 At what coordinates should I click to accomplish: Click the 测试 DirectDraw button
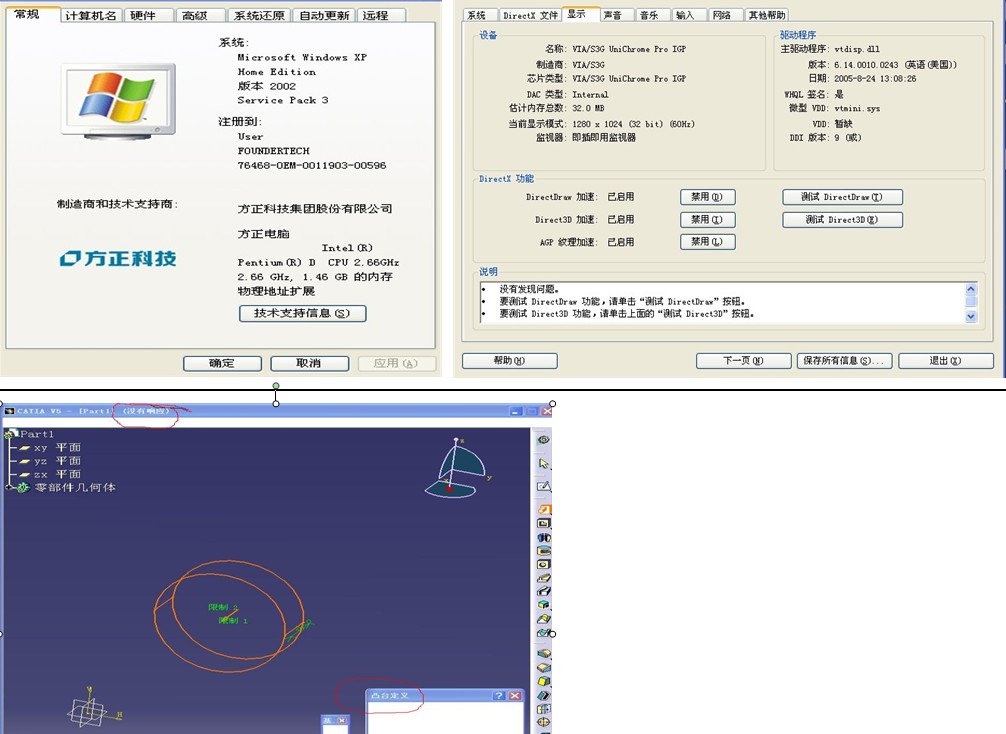(x=842, y=197)
